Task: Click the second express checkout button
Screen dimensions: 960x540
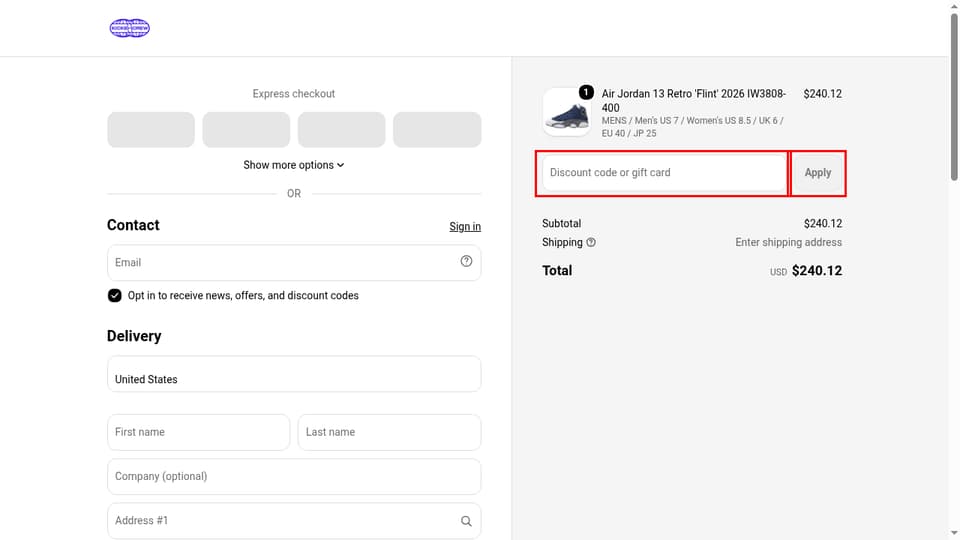Action: pyautogui.click(x=246, y=130)
